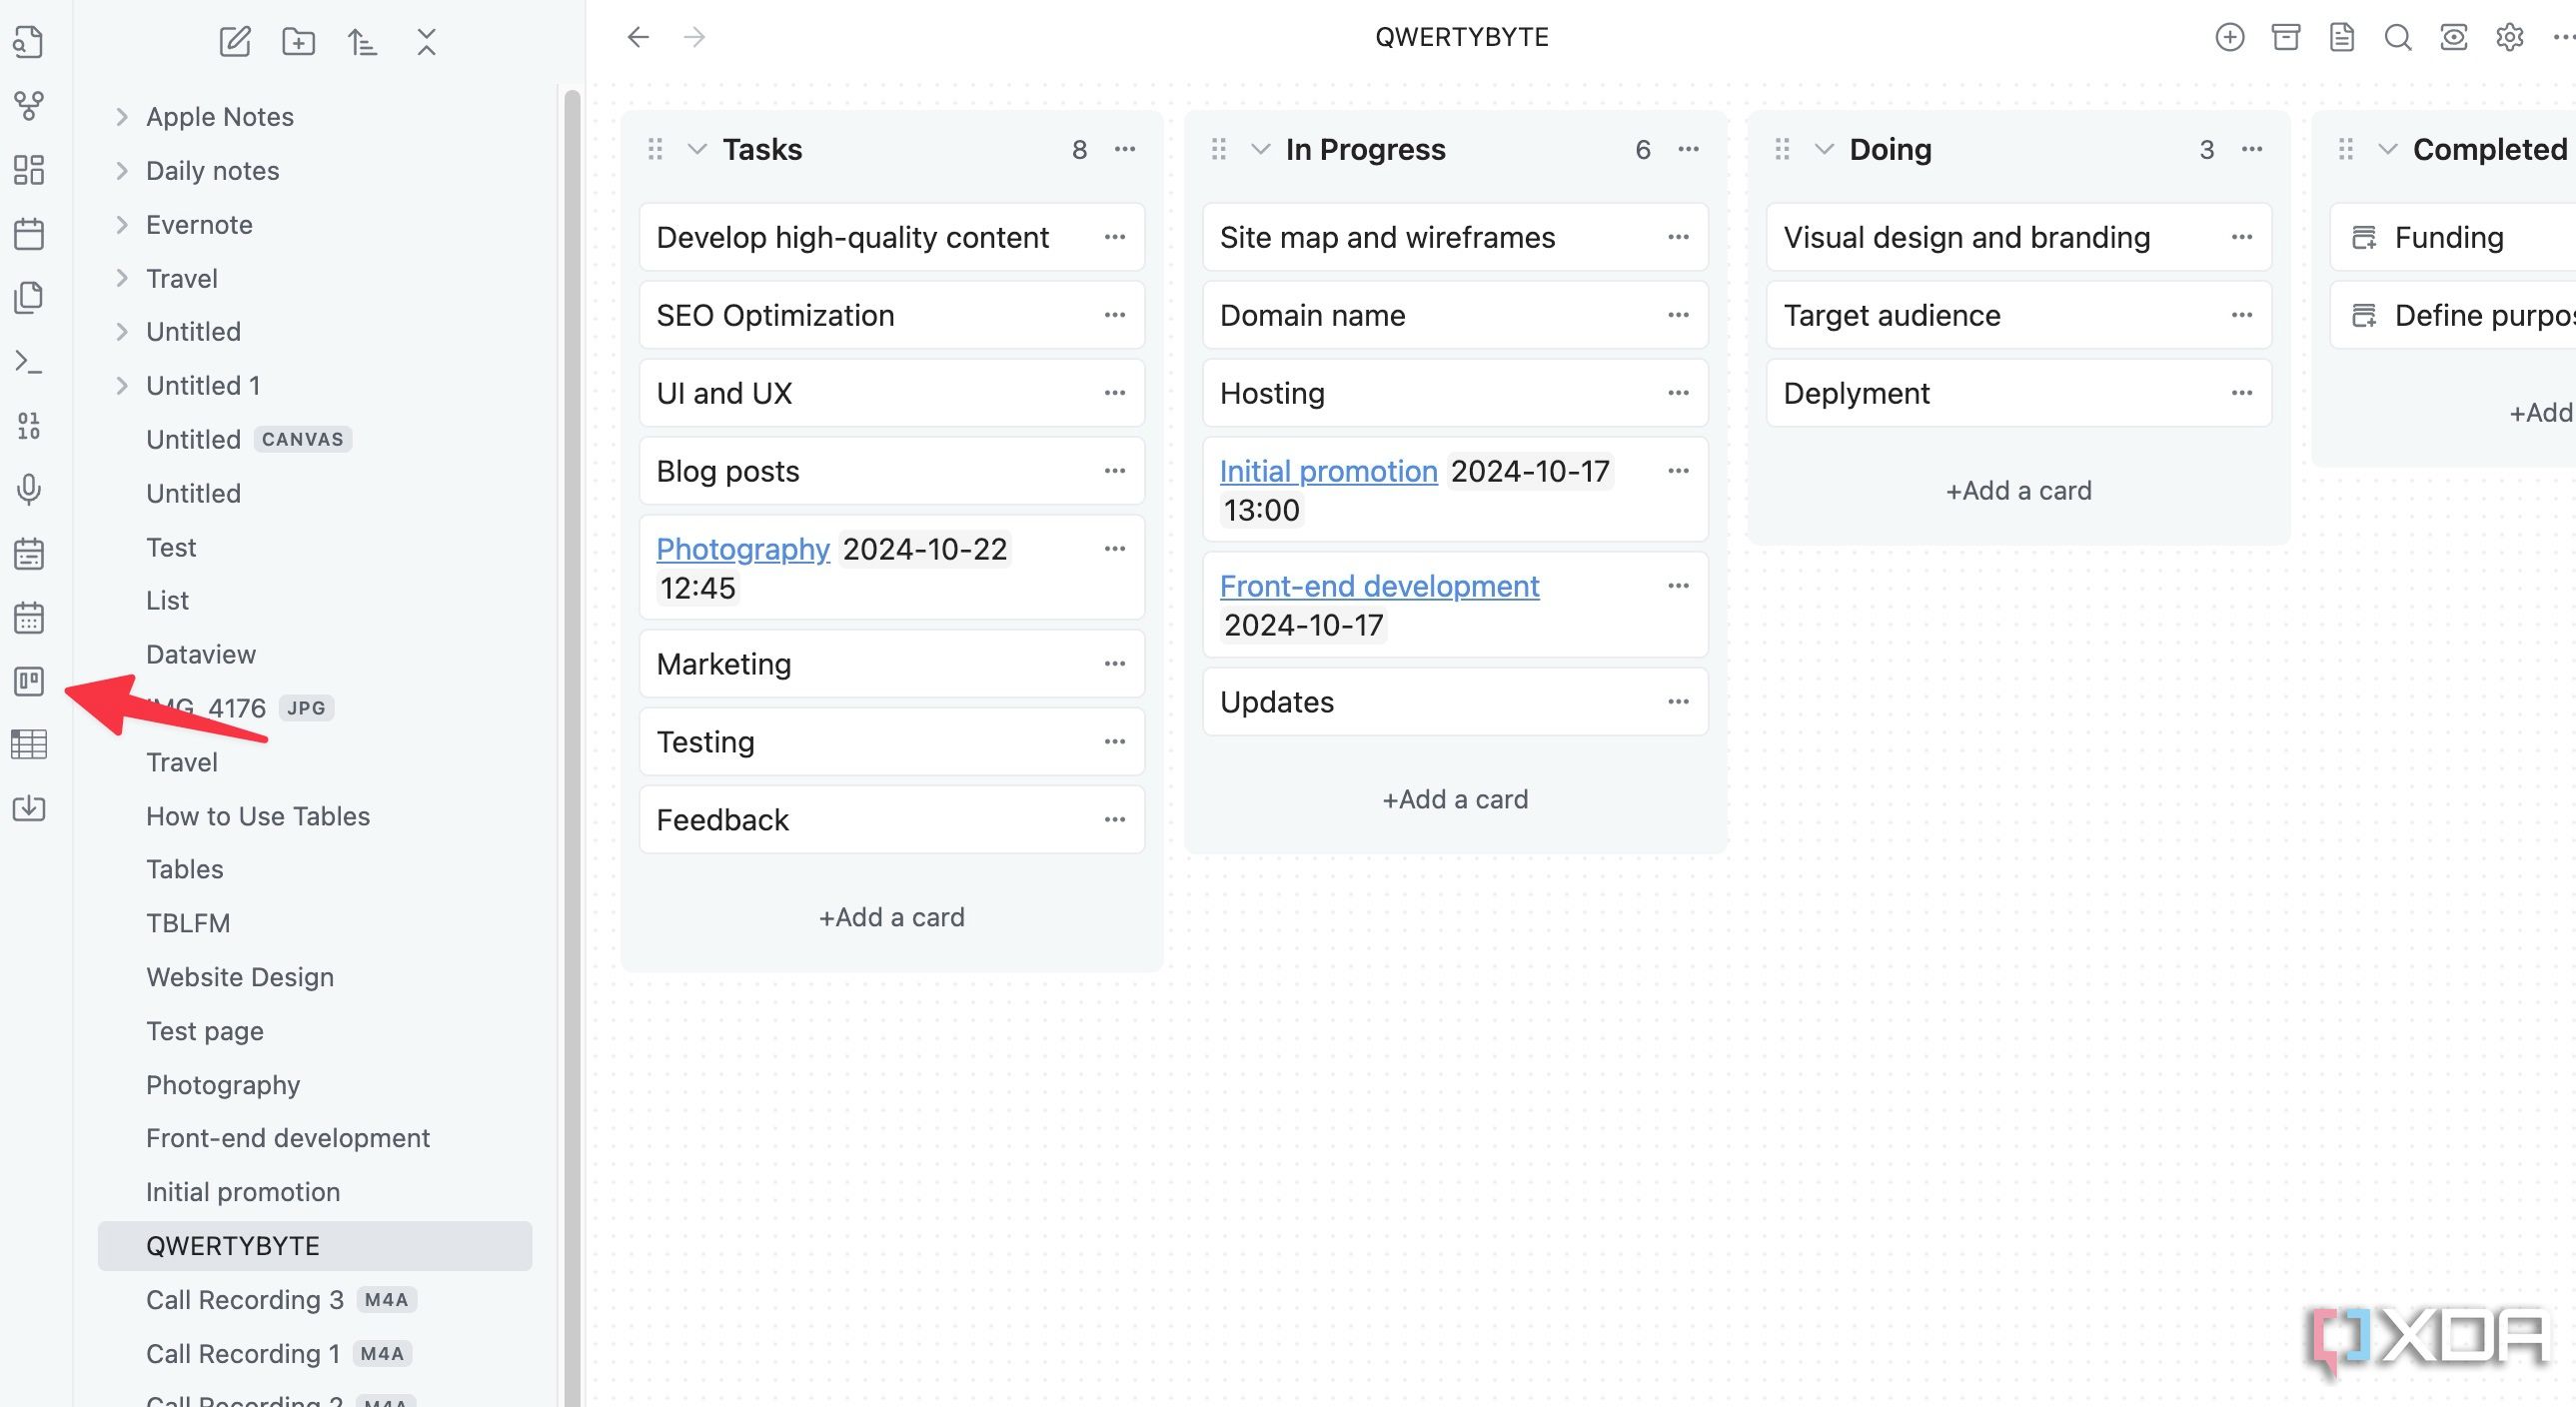Screen dimensions: 2576x1407
Task: Select the sort/reorder notes icon
Action: pos(362,42)
